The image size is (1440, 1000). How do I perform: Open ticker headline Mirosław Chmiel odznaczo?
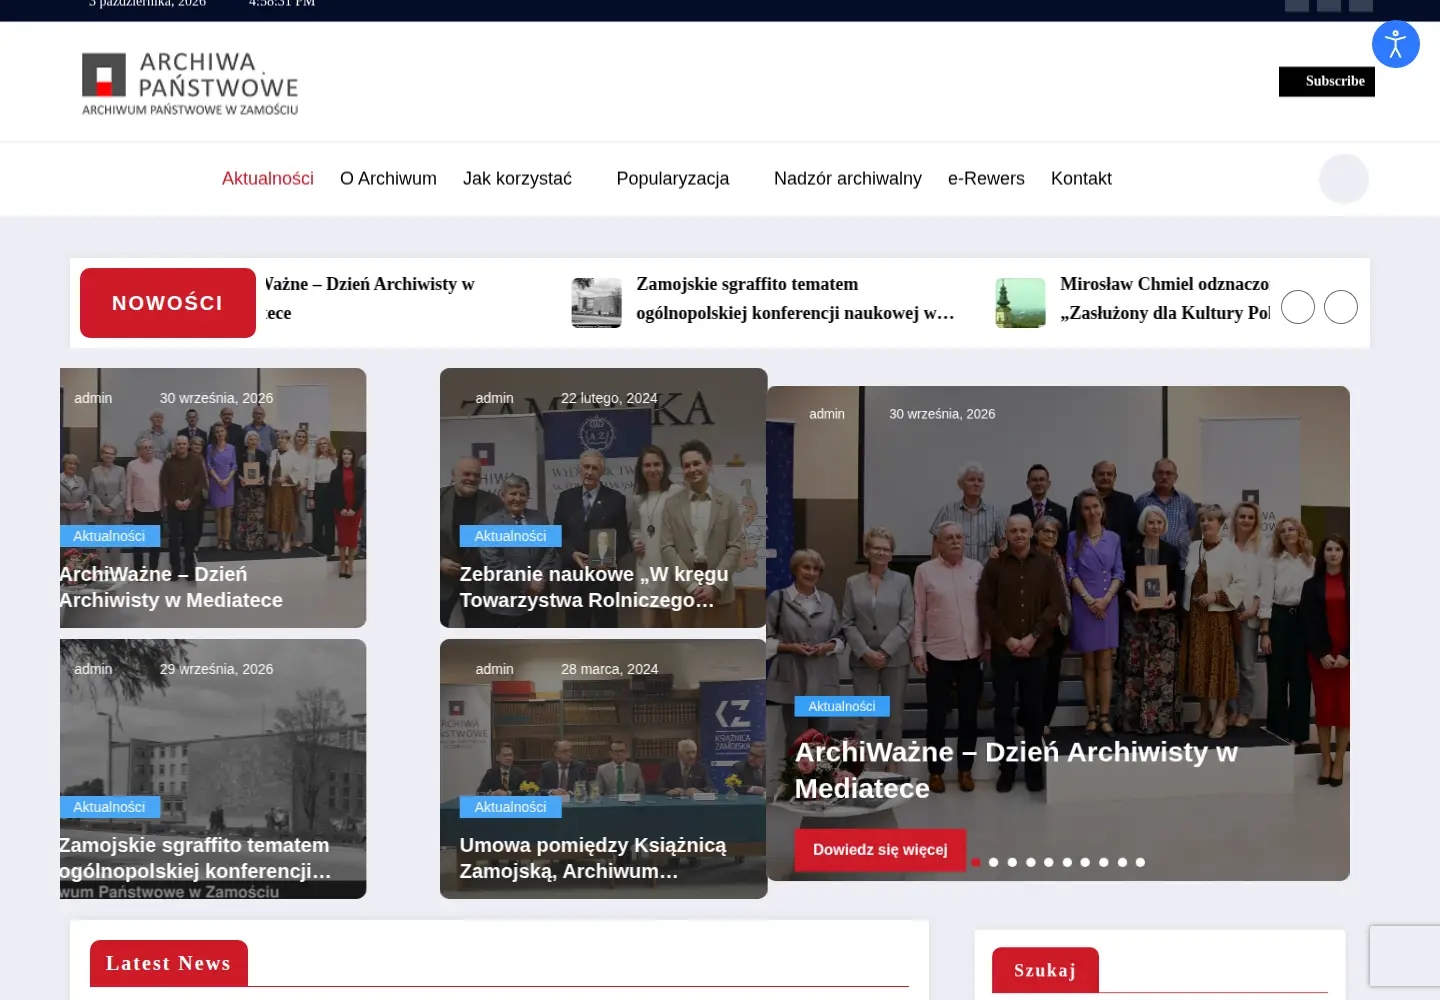pos(1165,298)
